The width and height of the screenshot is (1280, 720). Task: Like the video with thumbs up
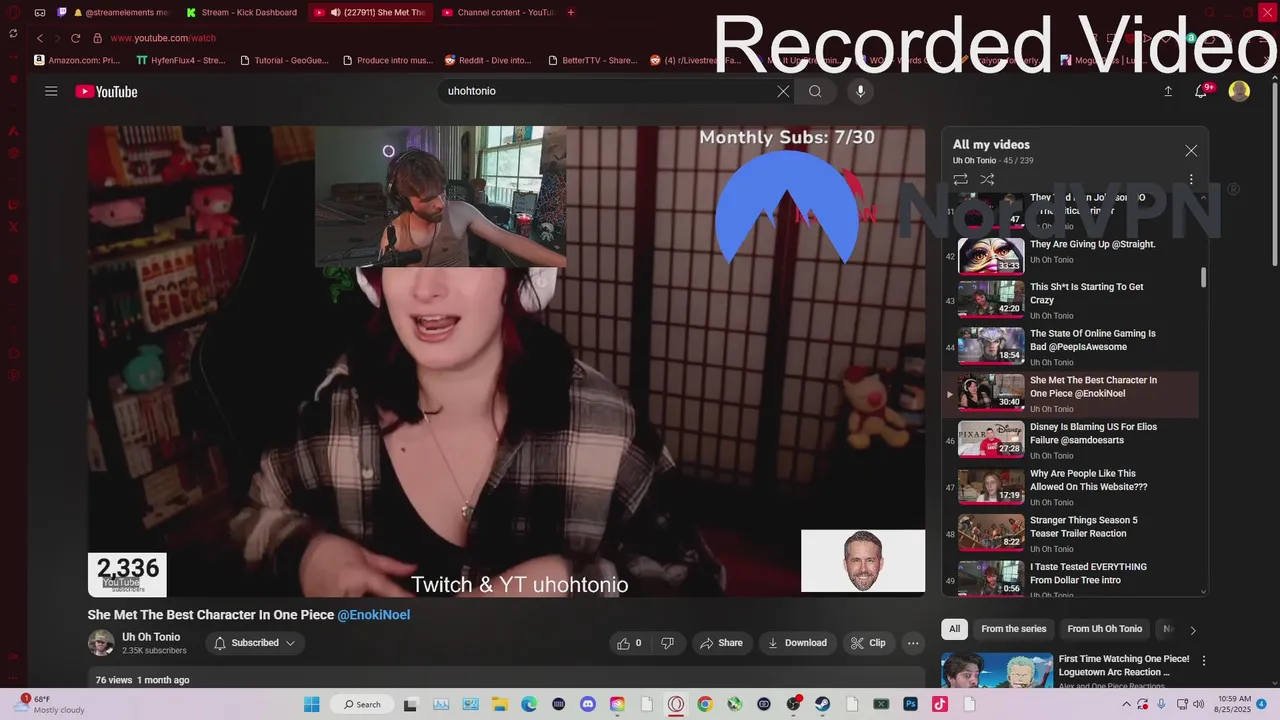pyautogui.click(x=630, y=643)
